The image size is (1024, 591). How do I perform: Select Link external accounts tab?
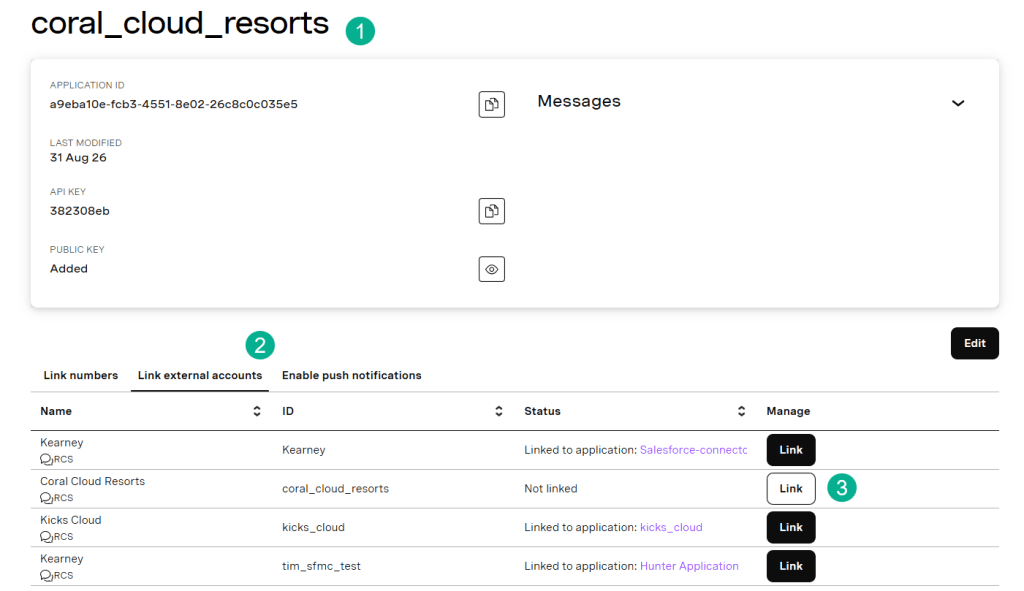pyautogui.click(x=200, y=375)
